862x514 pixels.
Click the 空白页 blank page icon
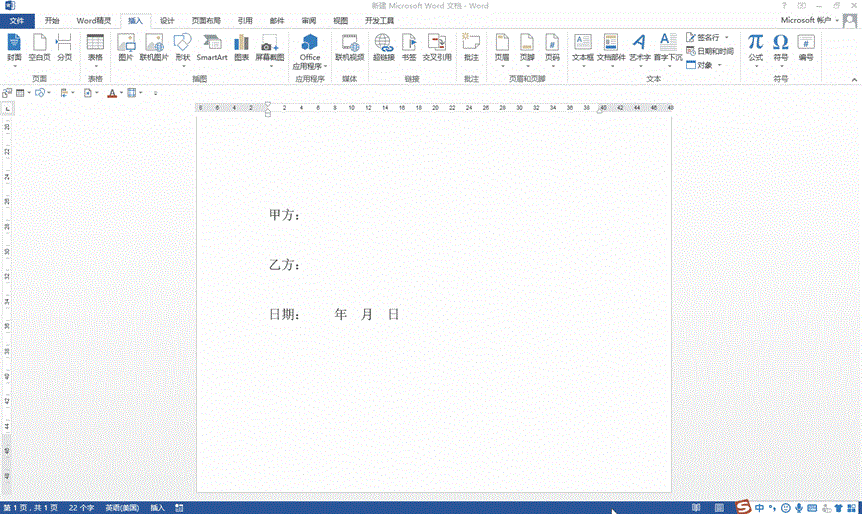(x=40, y=47)
